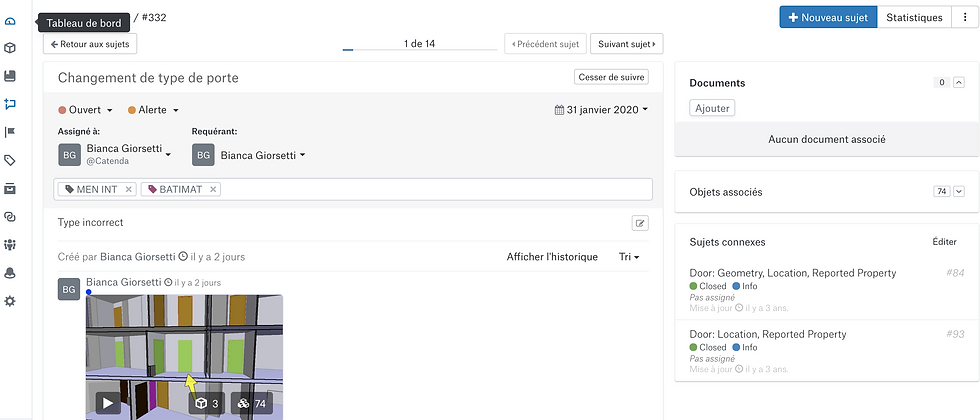Remove the BATIMAT label tag
Screen dimensions: 980x420
click(x=212, y=189)
